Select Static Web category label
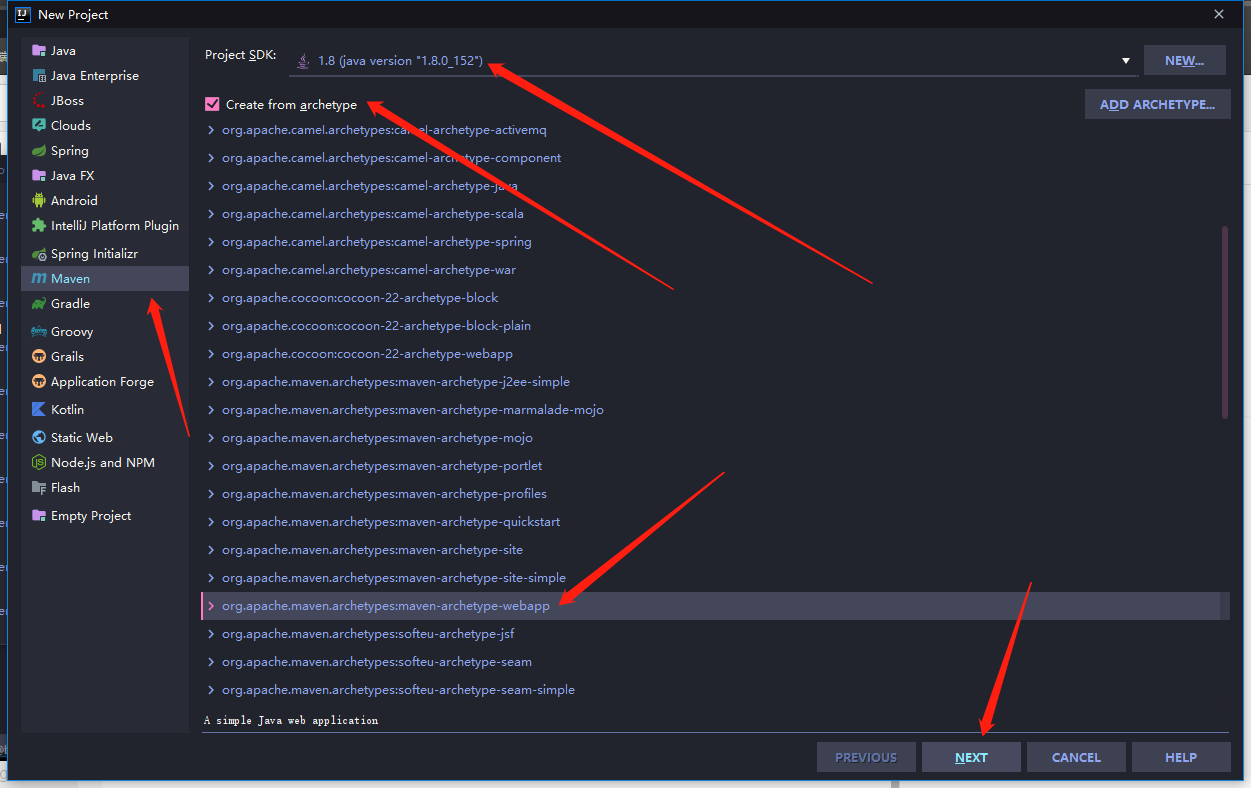The image size is (1251, 788). click(82, 438)
